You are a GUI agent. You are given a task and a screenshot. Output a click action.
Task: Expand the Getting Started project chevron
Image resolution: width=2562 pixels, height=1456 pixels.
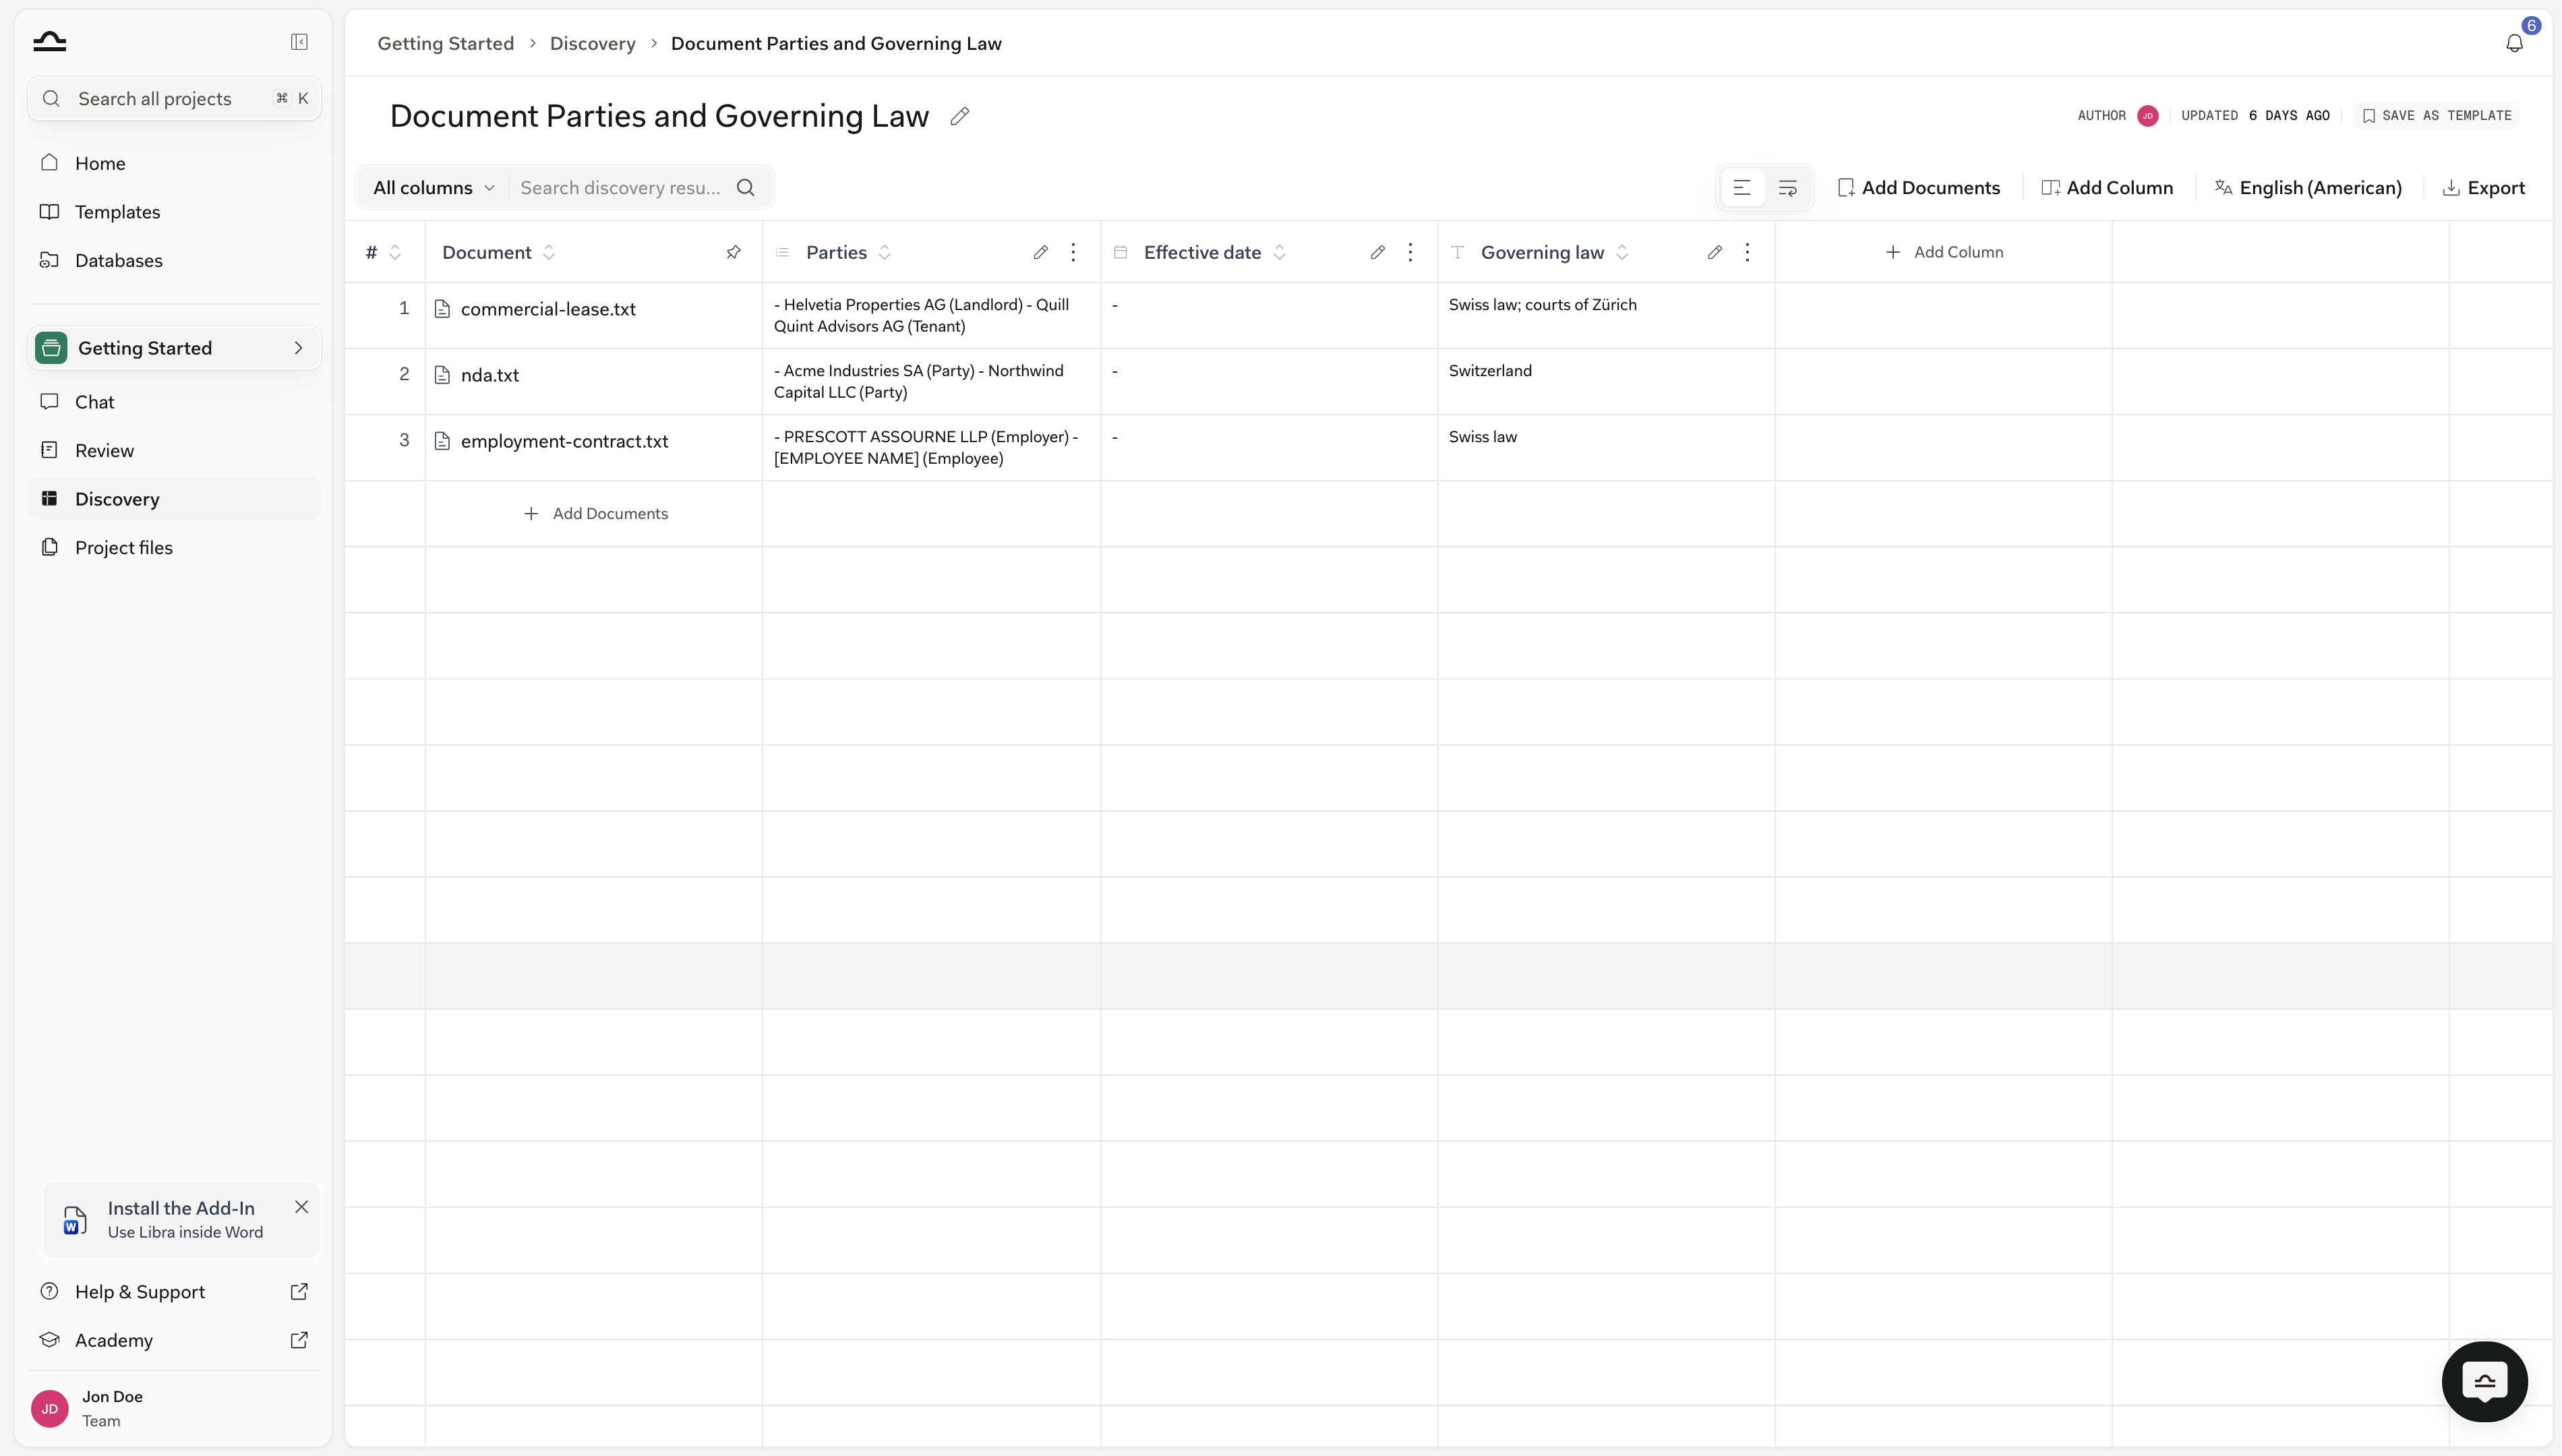click(x=298, y=348)
